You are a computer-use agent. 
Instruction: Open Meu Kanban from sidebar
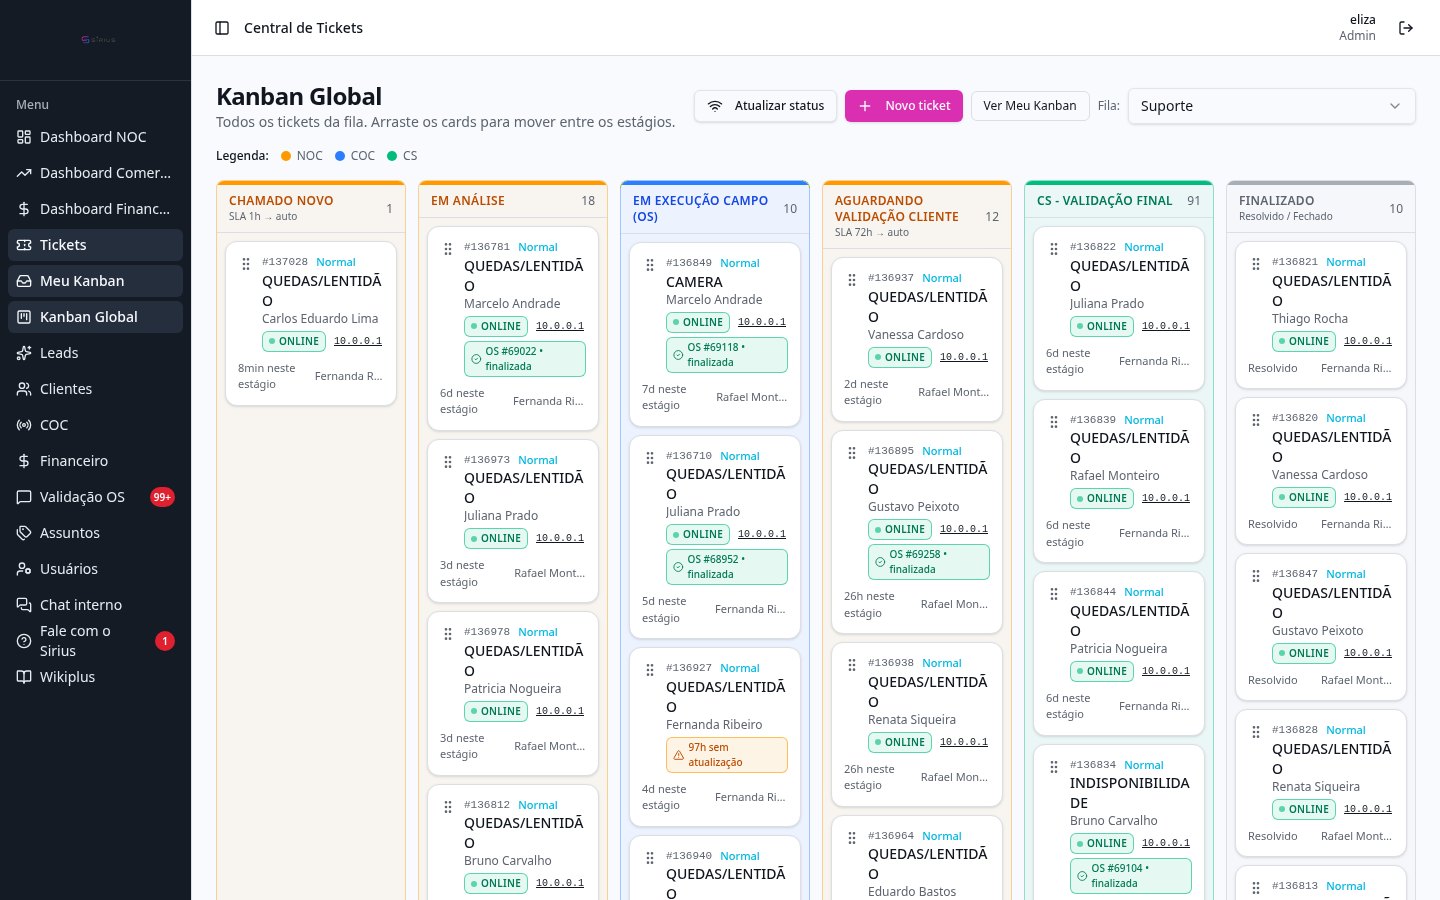pyautogui.click(x=95, y=281)
